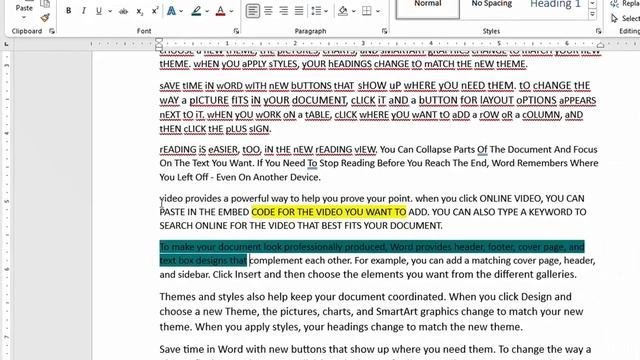
Task: Click 'Even On Another Device' text
Action: tap(268, 178)
